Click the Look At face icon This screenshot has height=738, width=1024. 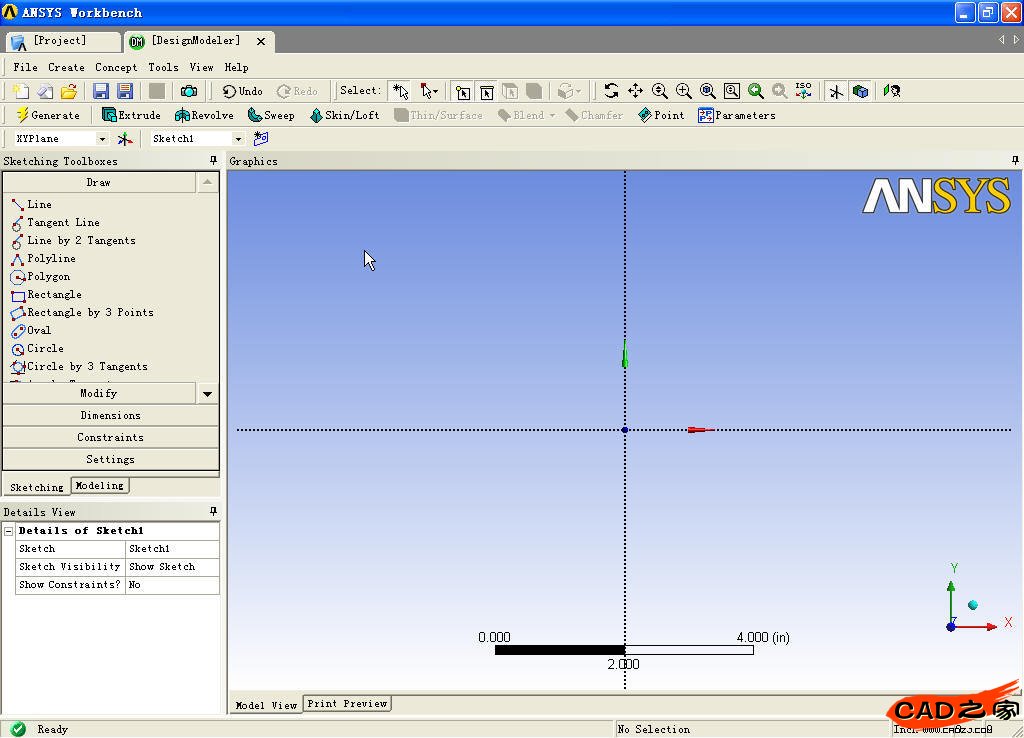pyautogui.click(x=892, y=91)
